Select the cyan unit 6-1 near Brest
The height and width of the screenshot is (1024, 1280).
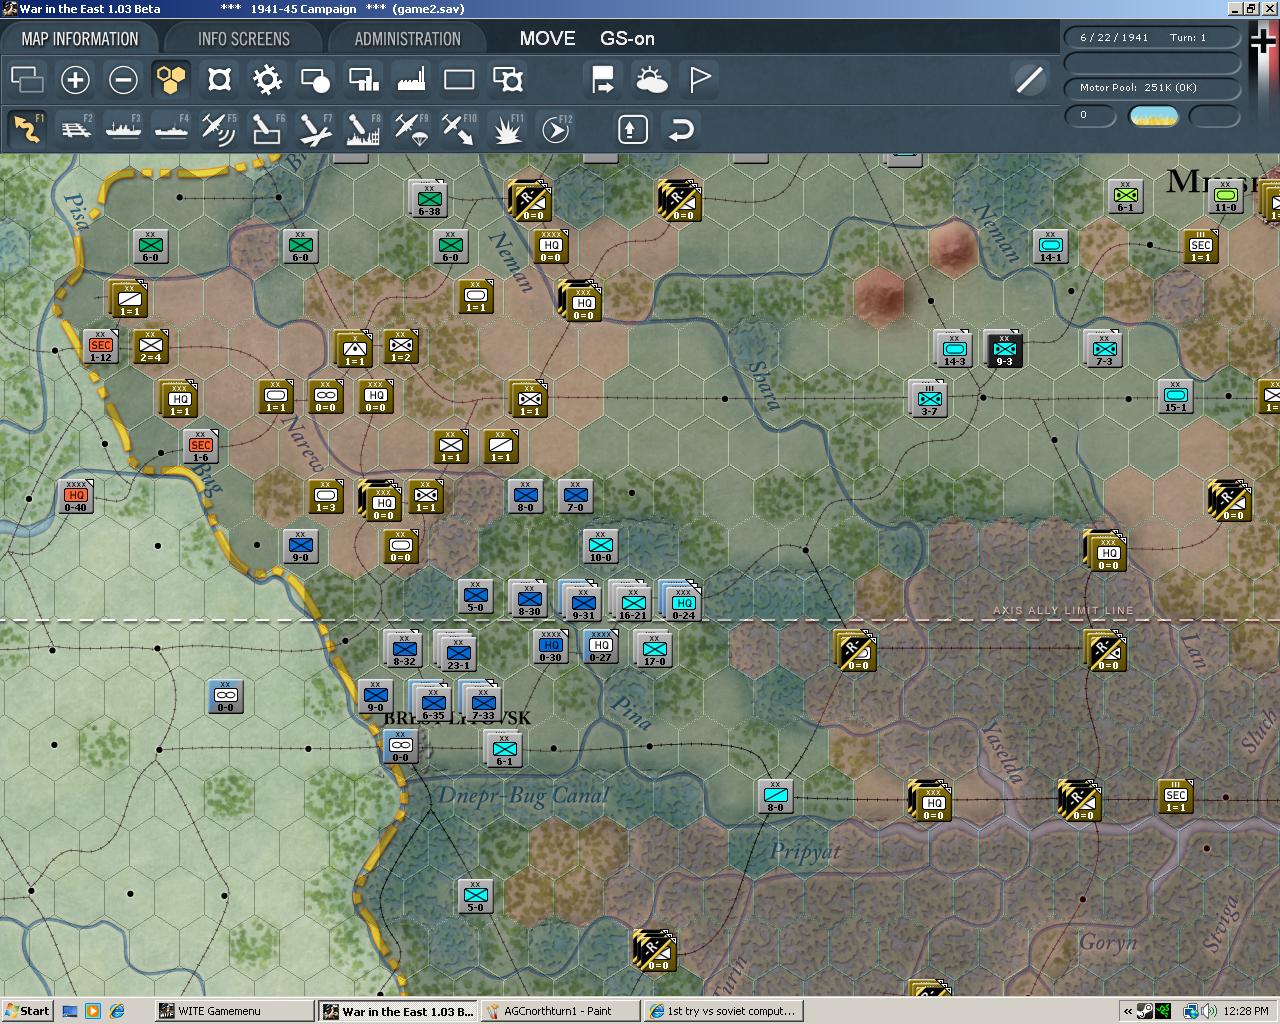coord(504,749)
